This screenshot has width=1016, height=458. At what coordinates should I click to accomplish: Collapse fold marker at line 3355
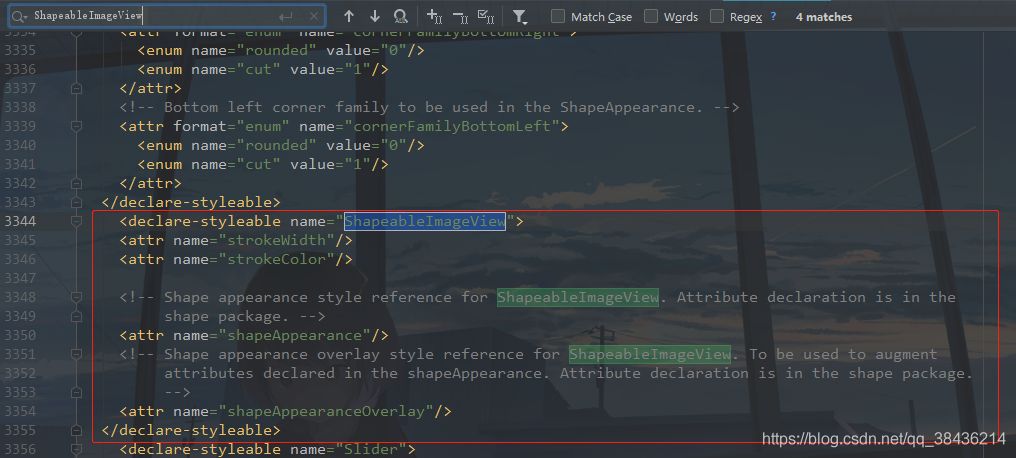click(x=76, y=430)
